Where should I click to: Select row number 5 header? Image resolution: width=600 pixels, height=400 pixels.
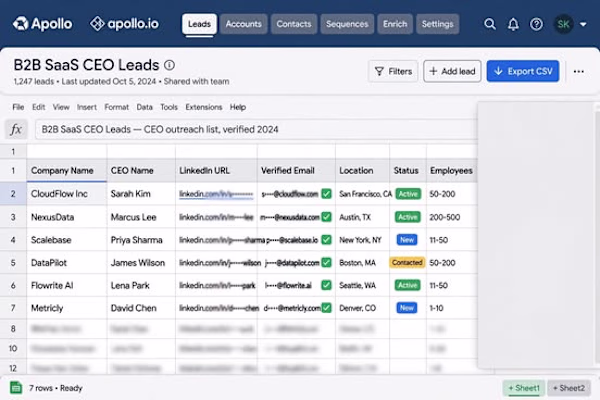(x=13, y=263)
